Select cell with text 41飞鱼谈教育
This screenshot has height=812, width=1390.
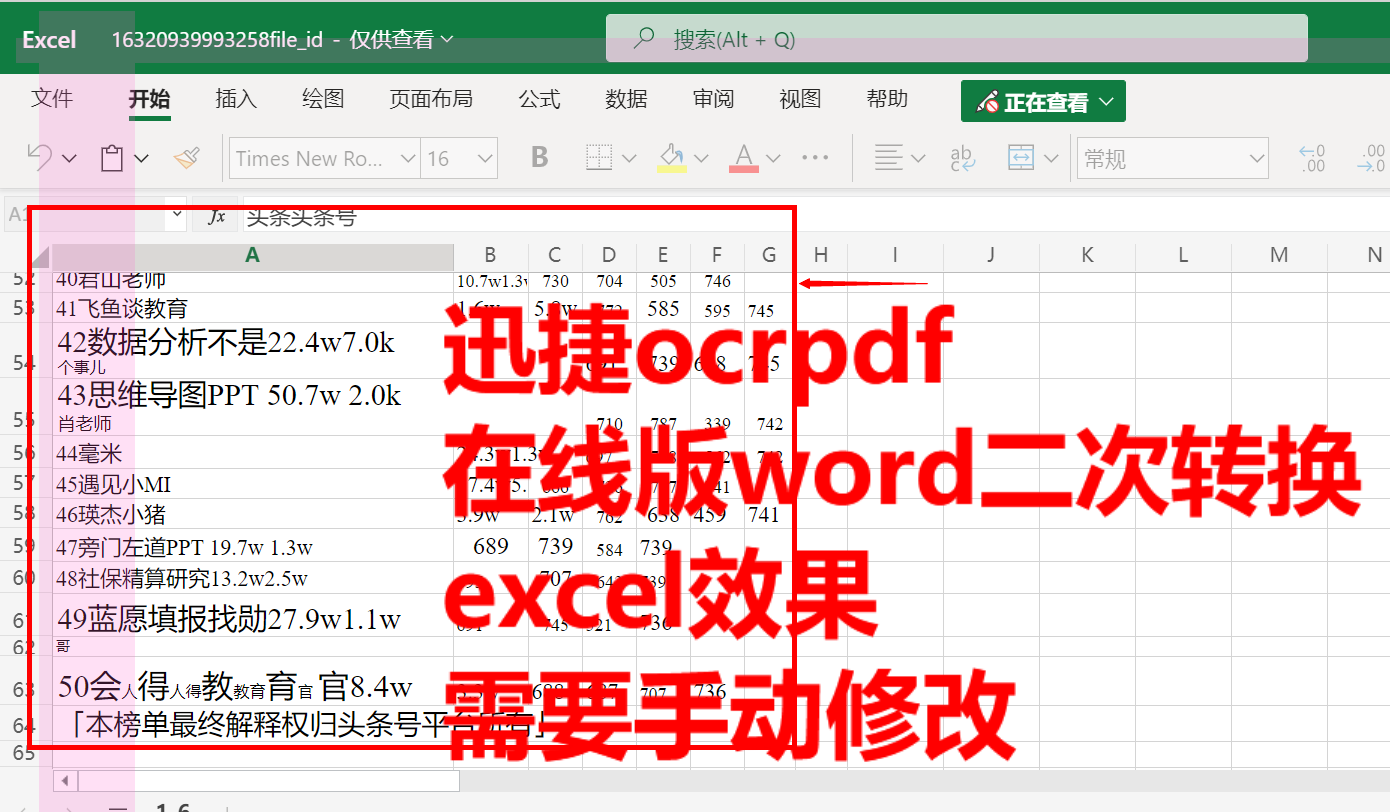click(x=253, y=308)
